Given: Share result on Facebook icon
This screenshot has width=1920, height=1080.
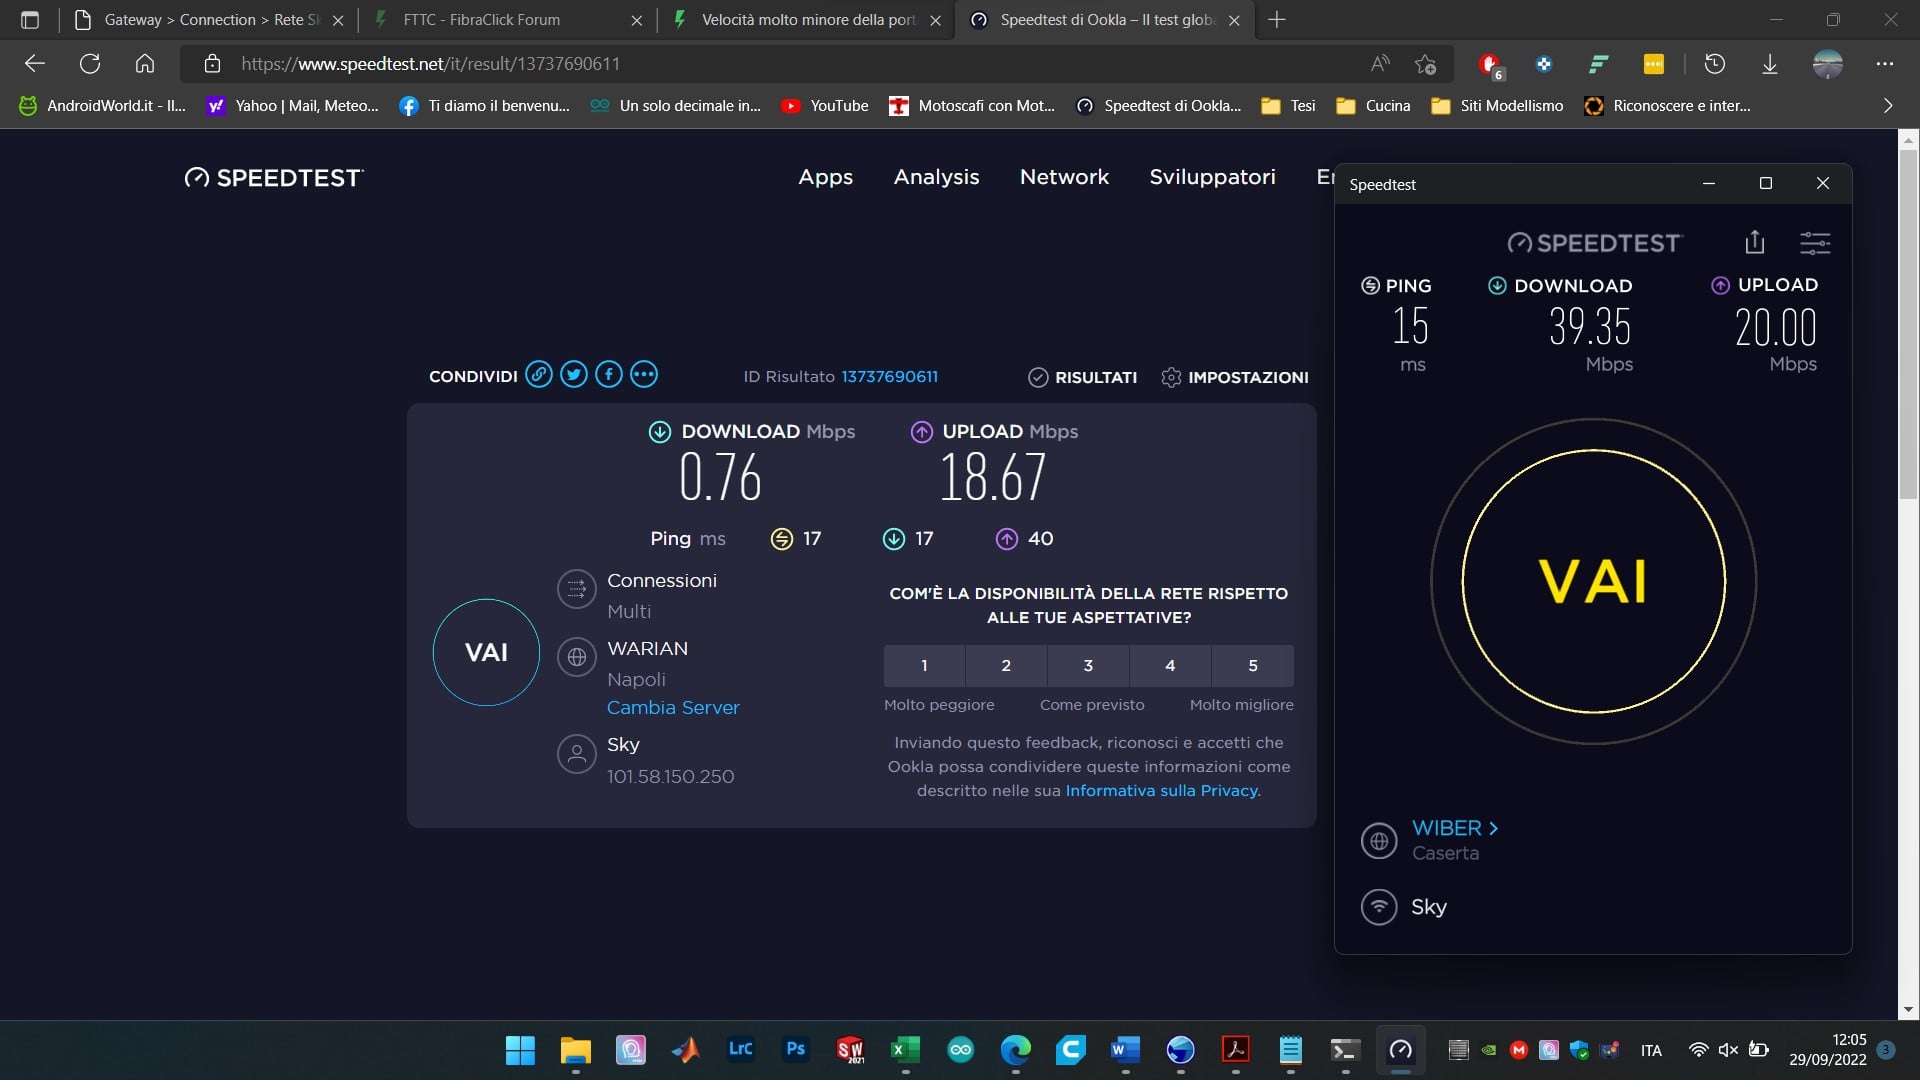Looking at the screenshot, I should pyautogui.click(x=609, y=375).
